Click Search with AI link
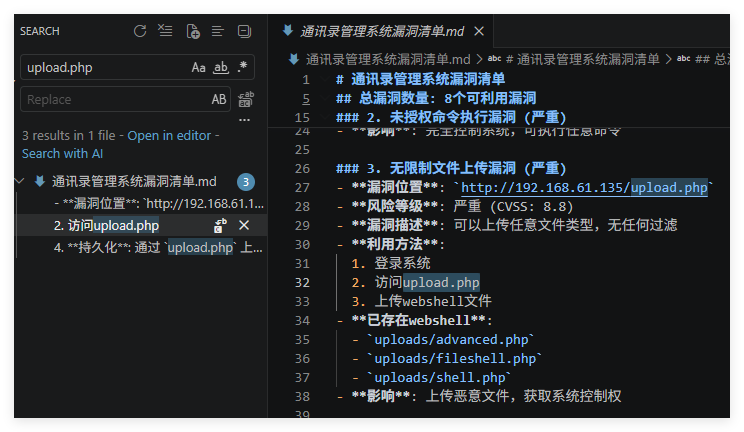 pyautogui.click(x=62, y=154)
